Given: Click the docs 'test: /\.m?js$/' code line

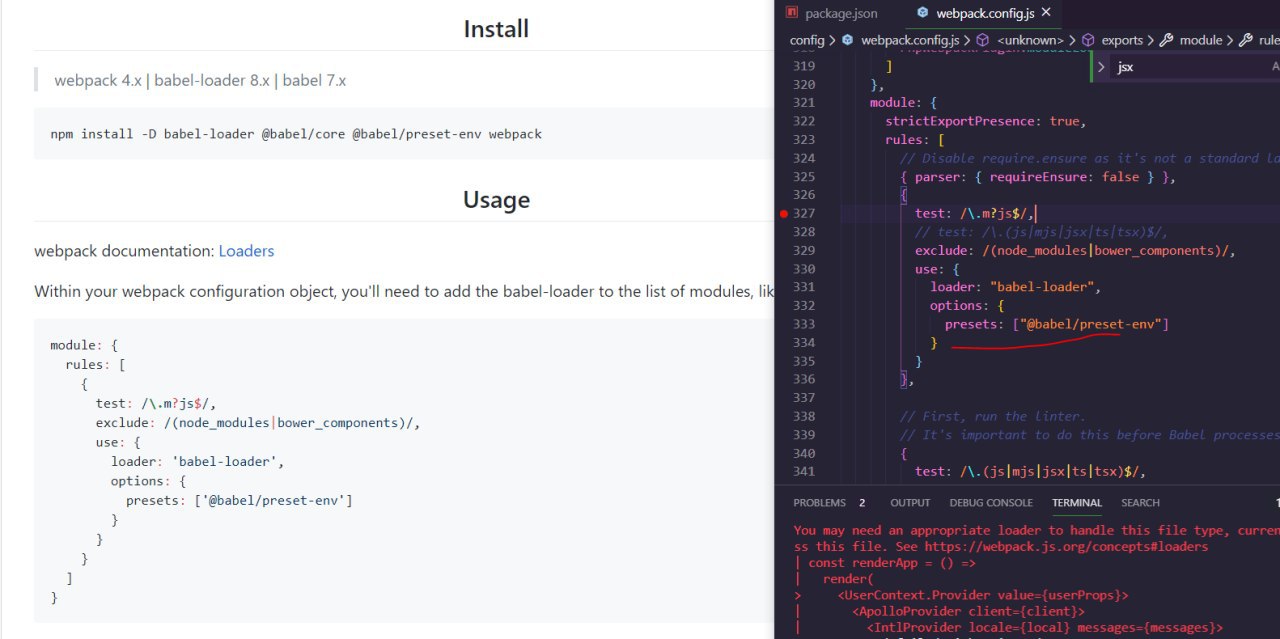Looking at the screenshot, I should pos(156,403).
